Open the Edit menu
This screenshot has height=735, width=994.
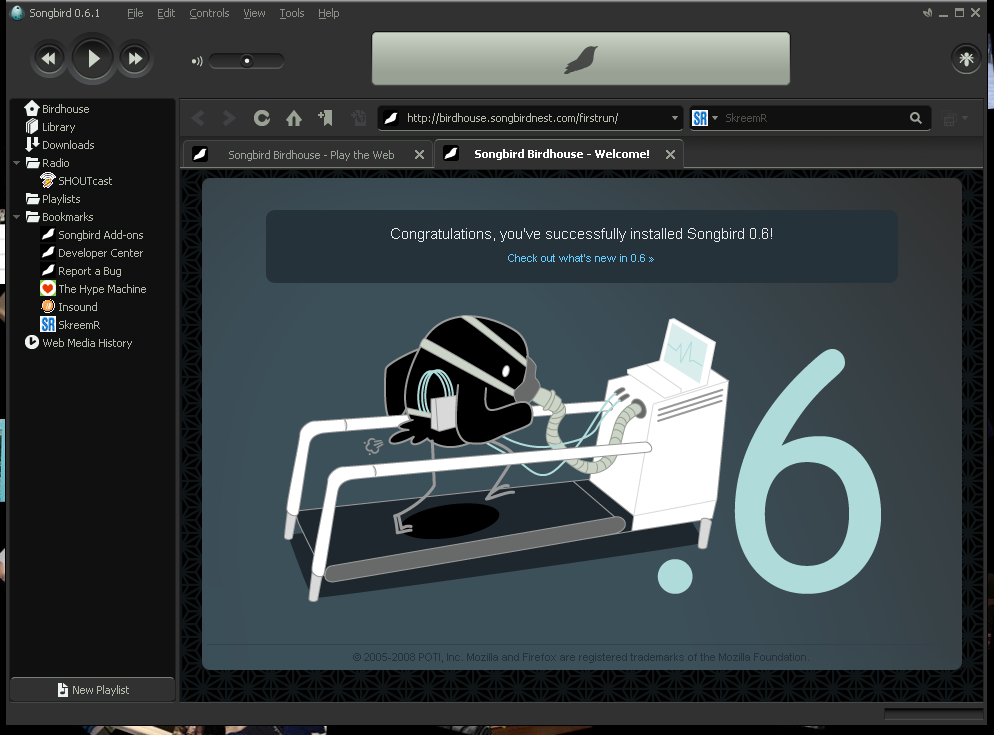166,13
